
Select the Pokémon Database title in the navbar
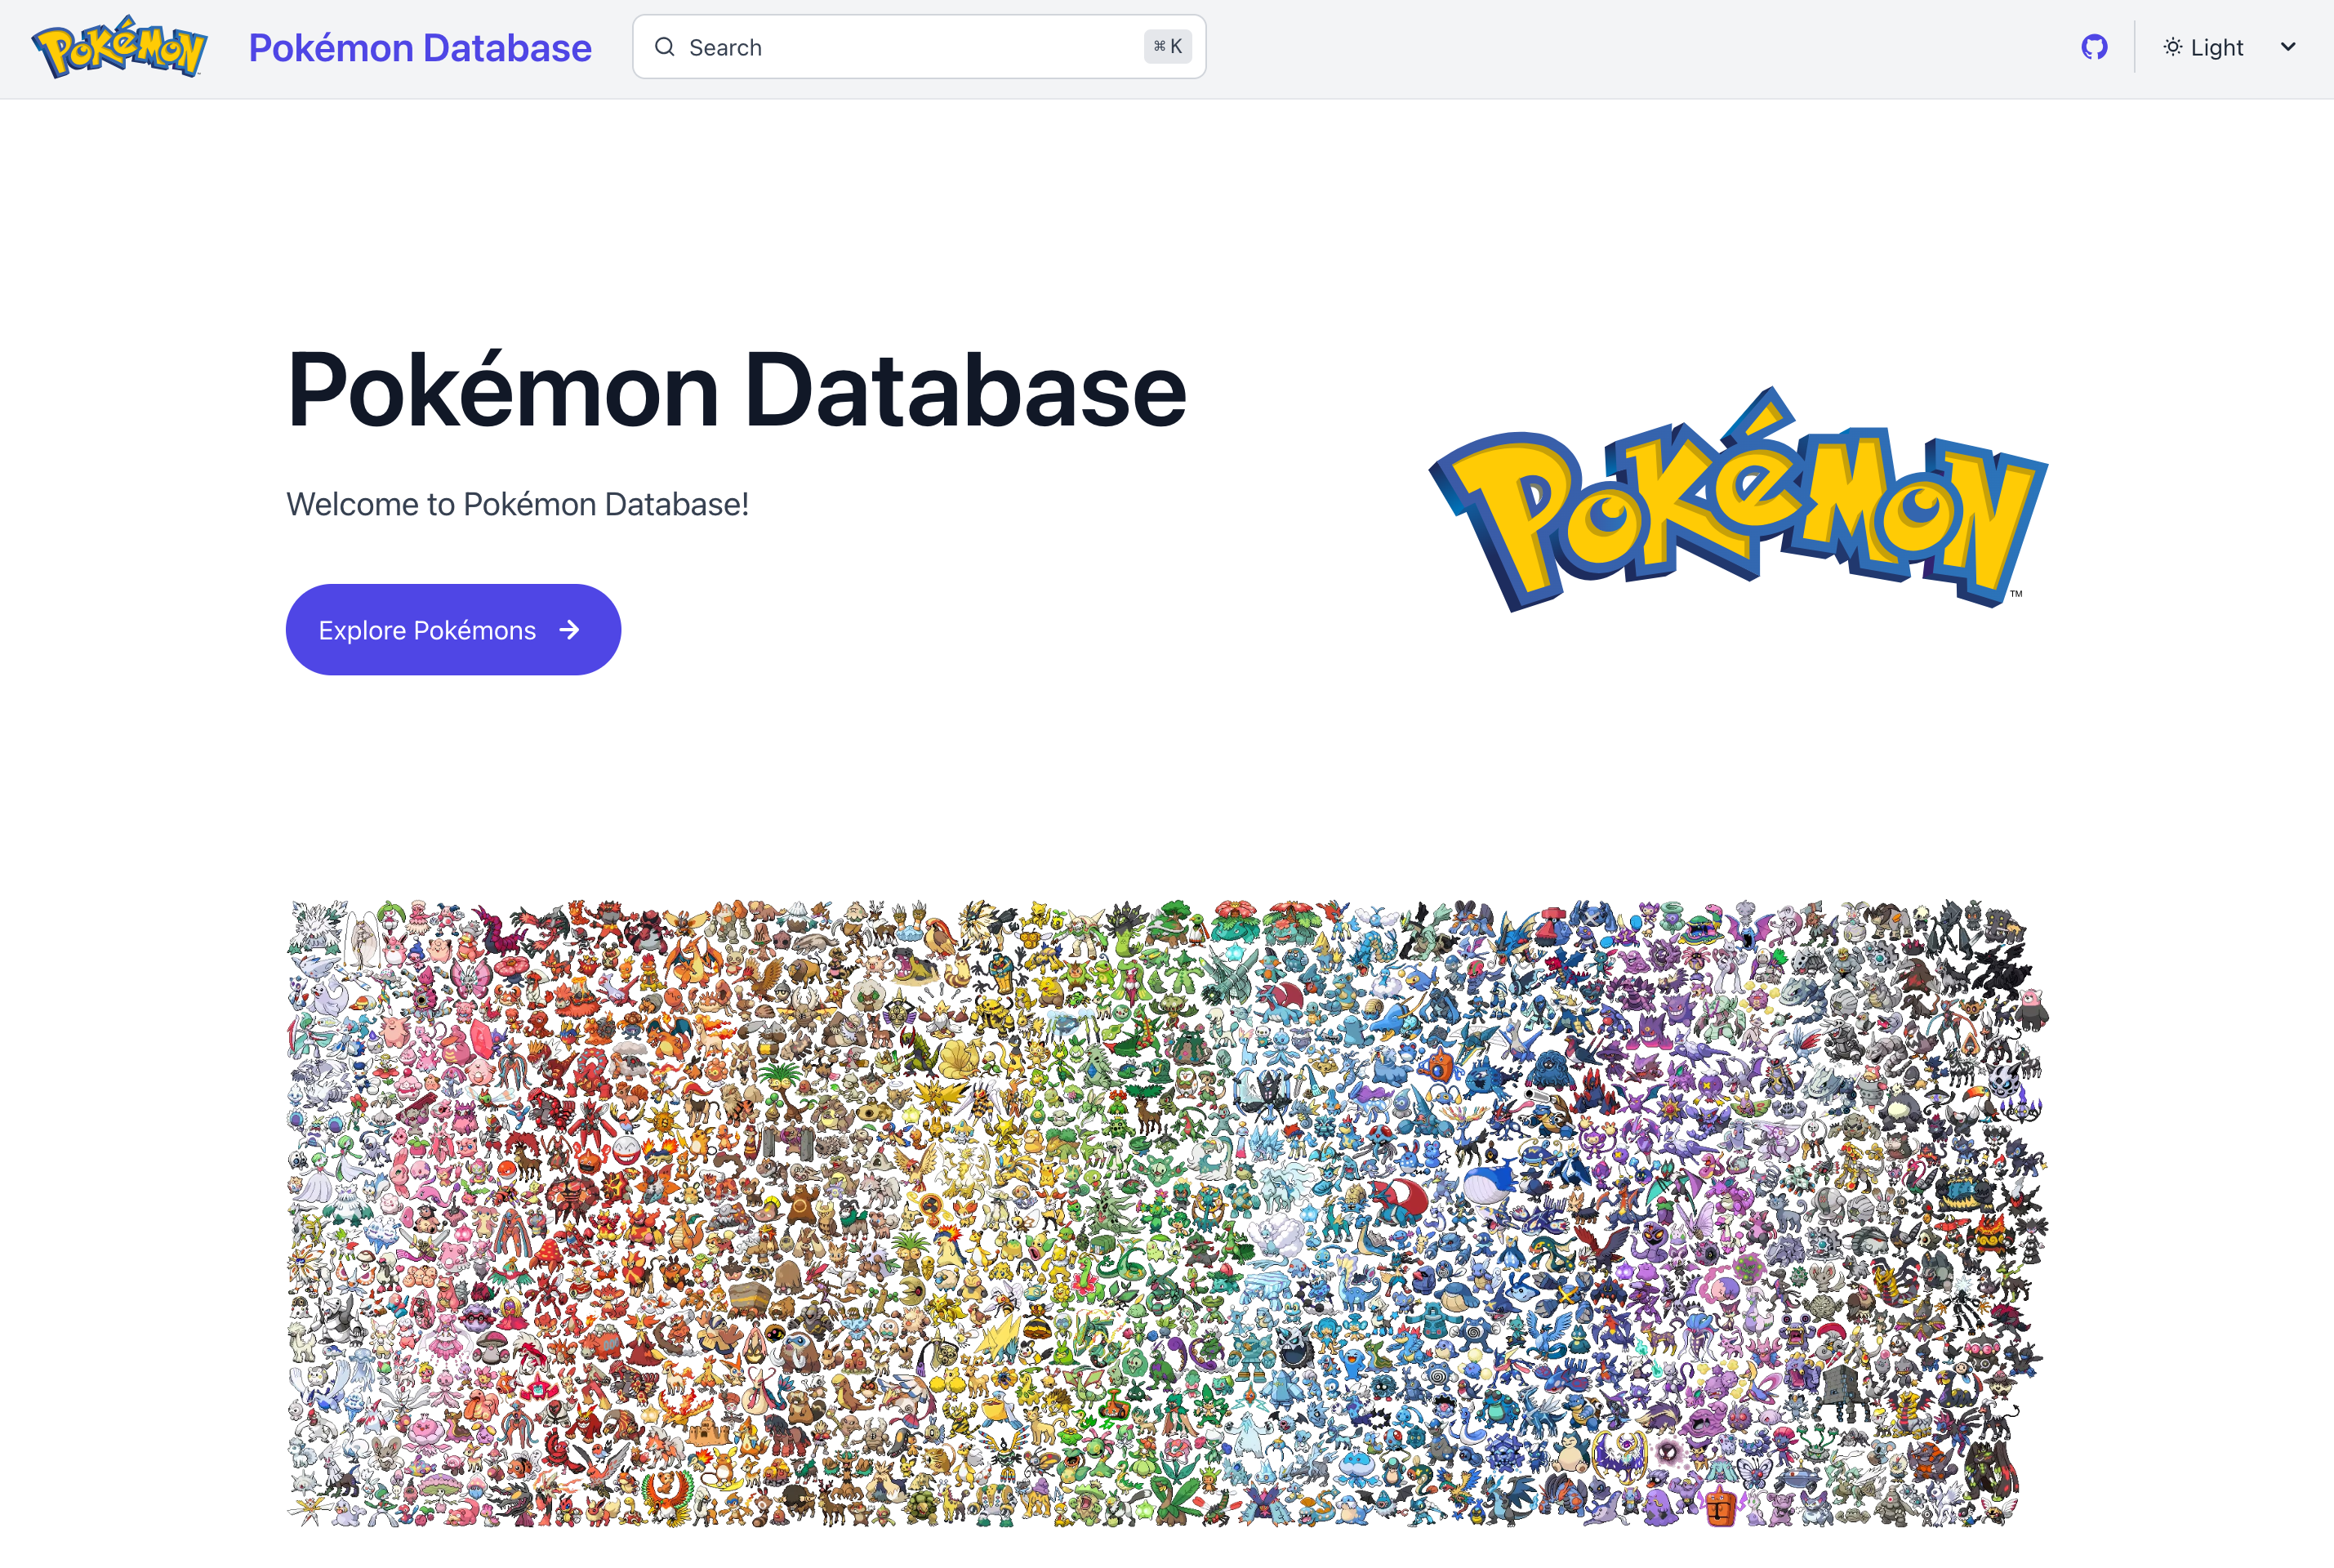tap(420, 46)
